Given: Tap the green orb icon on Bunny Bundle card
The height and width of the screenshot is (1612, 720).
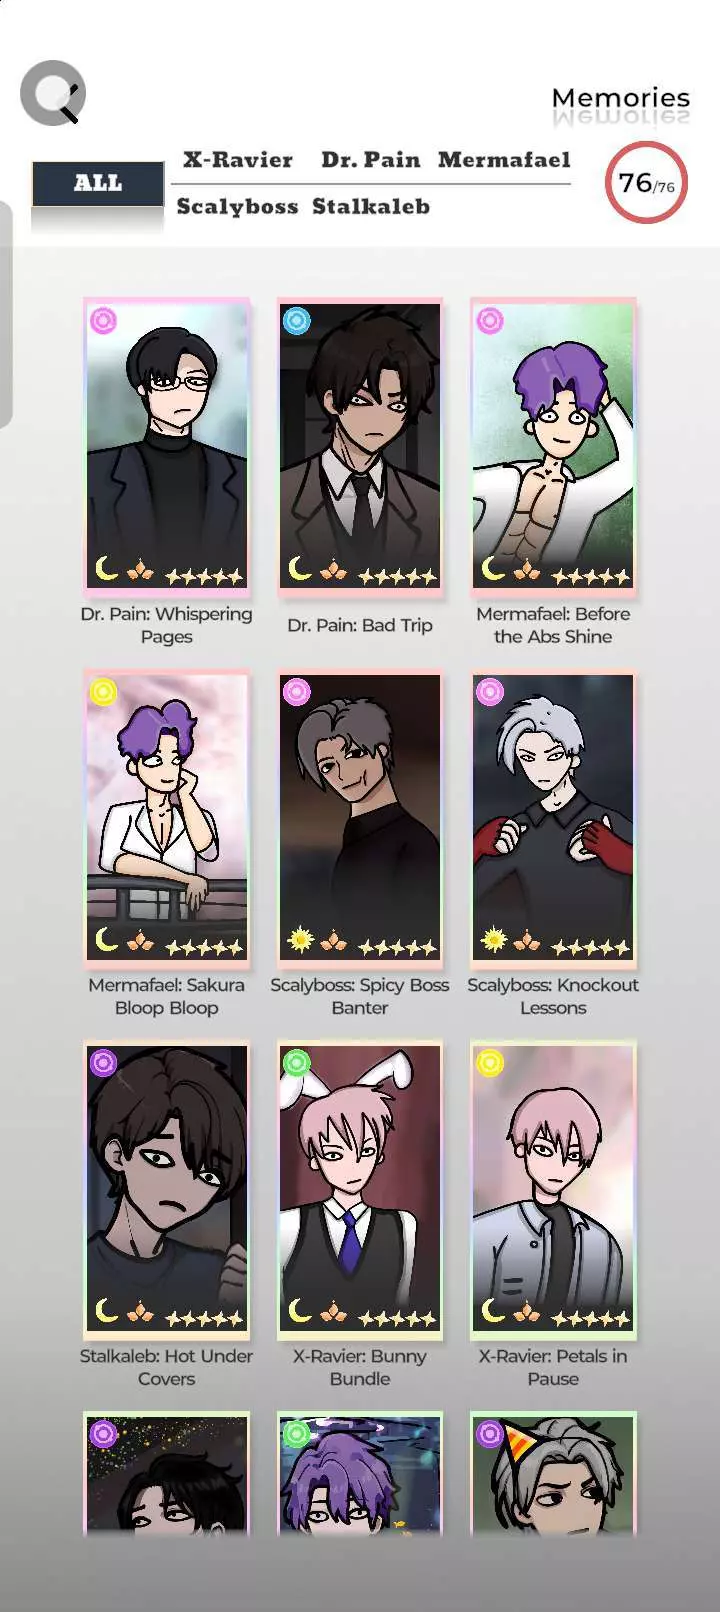Looking at the screenshot, I should point(297,1063).
